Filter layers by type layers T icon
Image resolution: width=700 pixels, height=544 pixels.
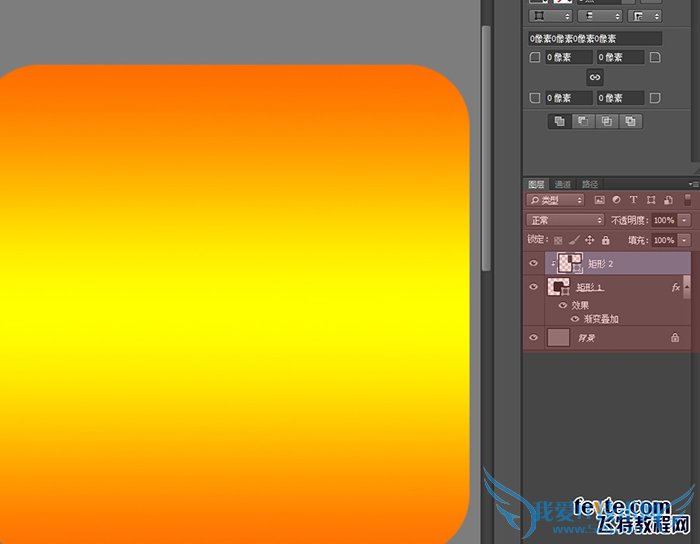(x=633, y=200)
